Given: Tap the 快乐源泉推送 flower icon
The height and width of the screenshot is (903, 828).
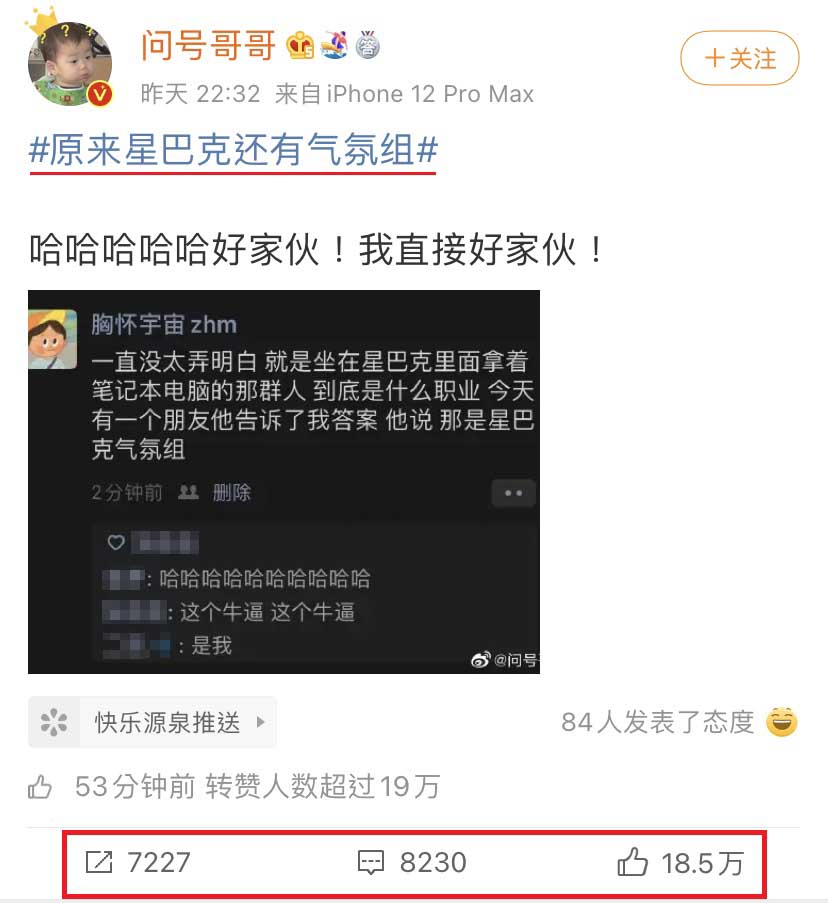Looking at the screenshot, I should point(54,722).
